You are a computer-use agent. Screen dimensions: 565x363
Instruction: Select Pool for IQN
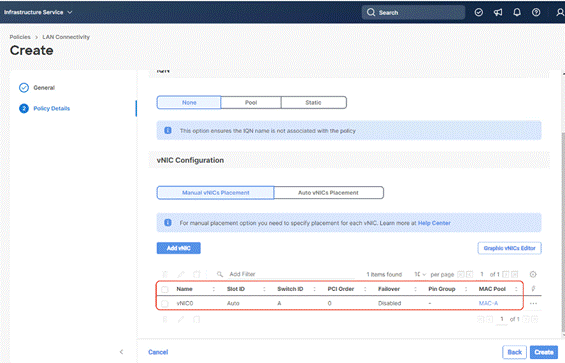251,102
